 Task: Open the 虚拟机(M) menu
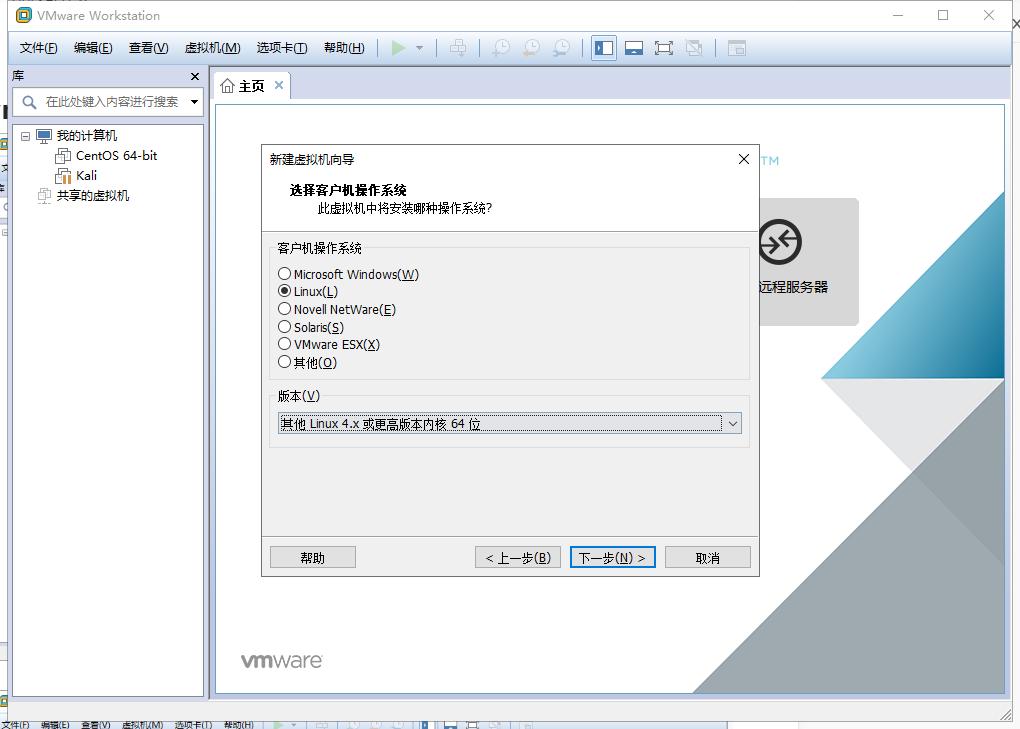[213, 48]
